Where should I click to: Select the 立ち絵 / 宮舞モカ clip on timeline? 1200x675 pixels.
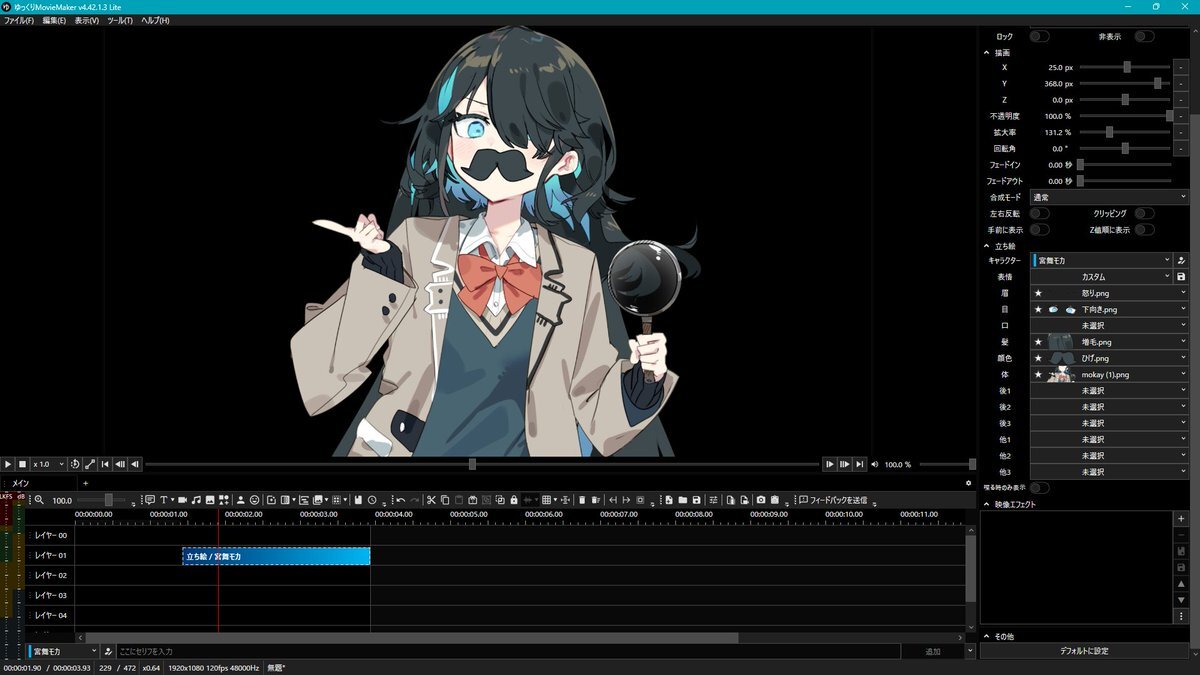tap(276, 556)
